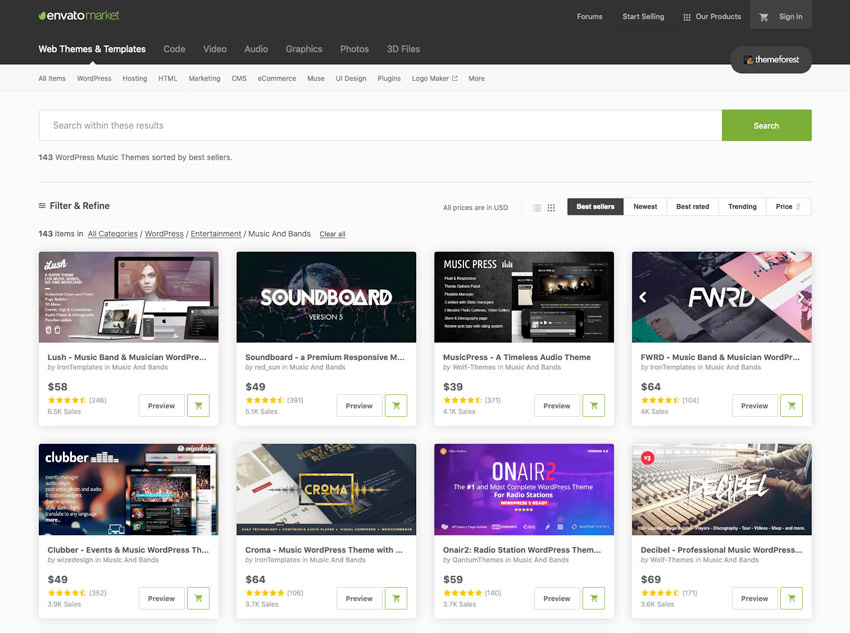Add Lush theme to cart

point(198,405)
